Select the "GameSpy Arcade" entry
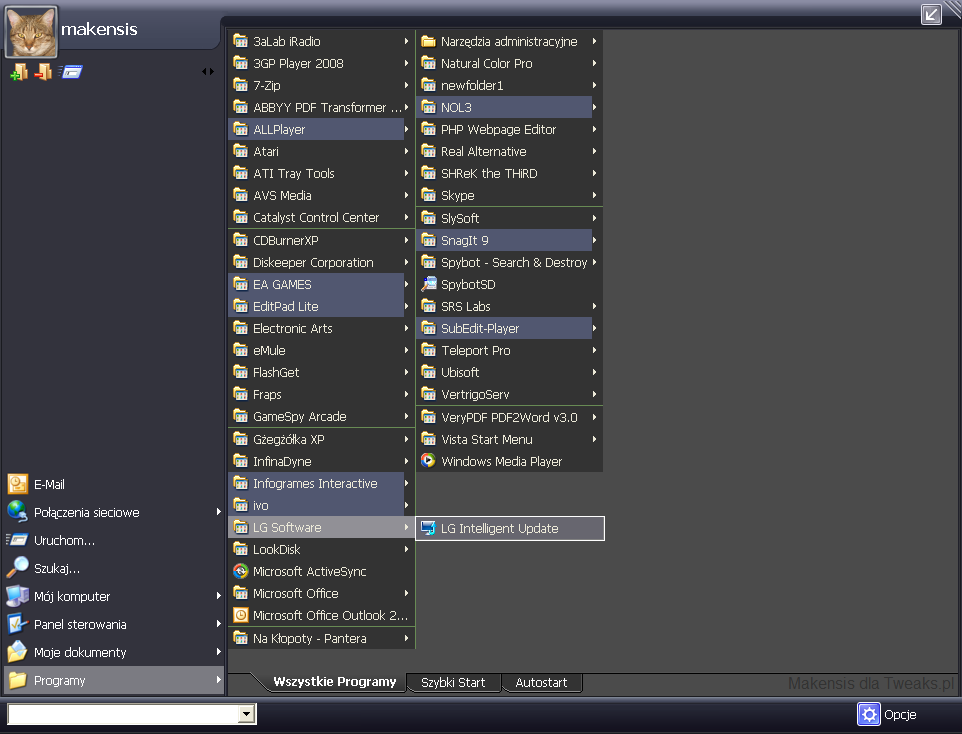The width and height of the screenshot is (962, 734). point(320,416)
